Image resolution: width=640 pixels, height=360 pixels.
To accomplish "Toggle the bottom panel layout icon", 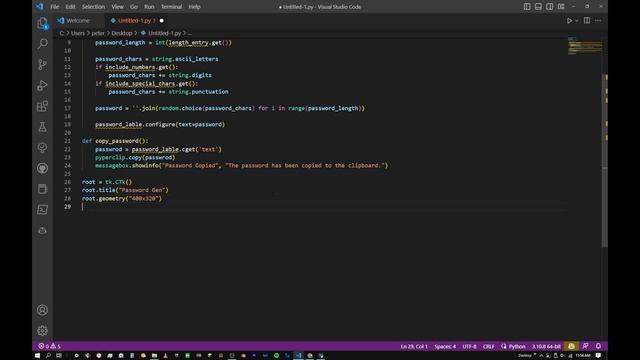I will pos(538,7).
